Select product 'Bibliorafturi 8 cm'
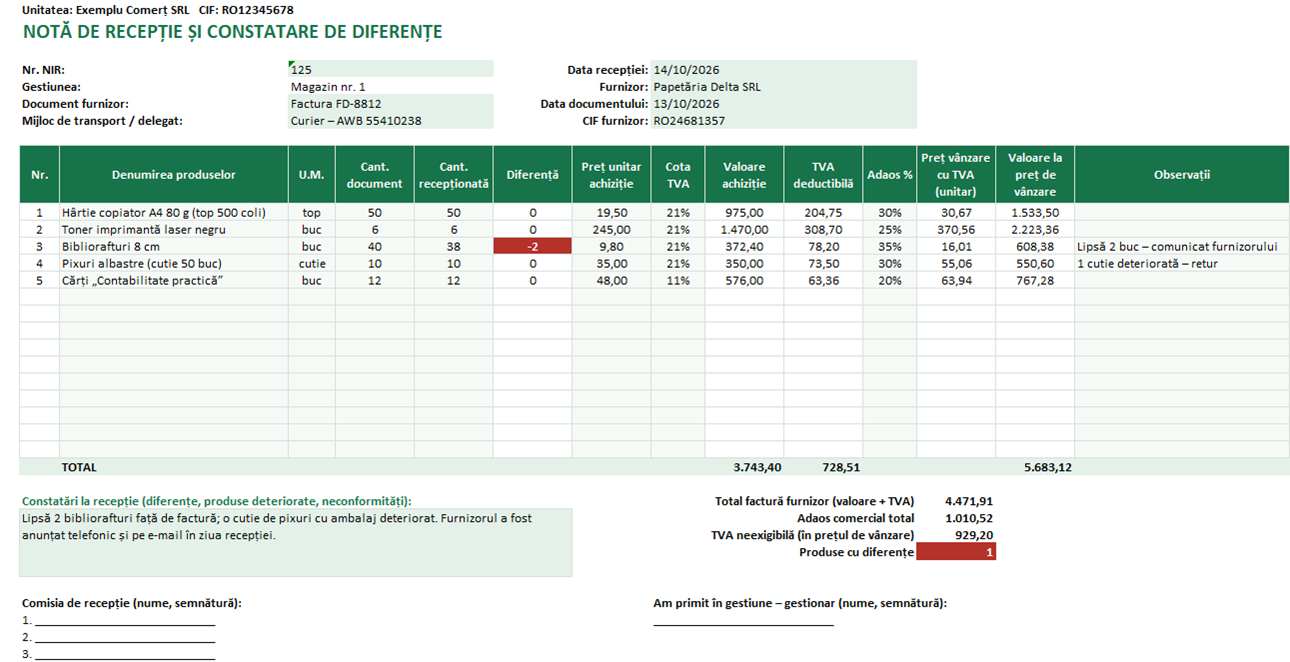This screenshot has width=1290, height=662. tap(174, 246)
